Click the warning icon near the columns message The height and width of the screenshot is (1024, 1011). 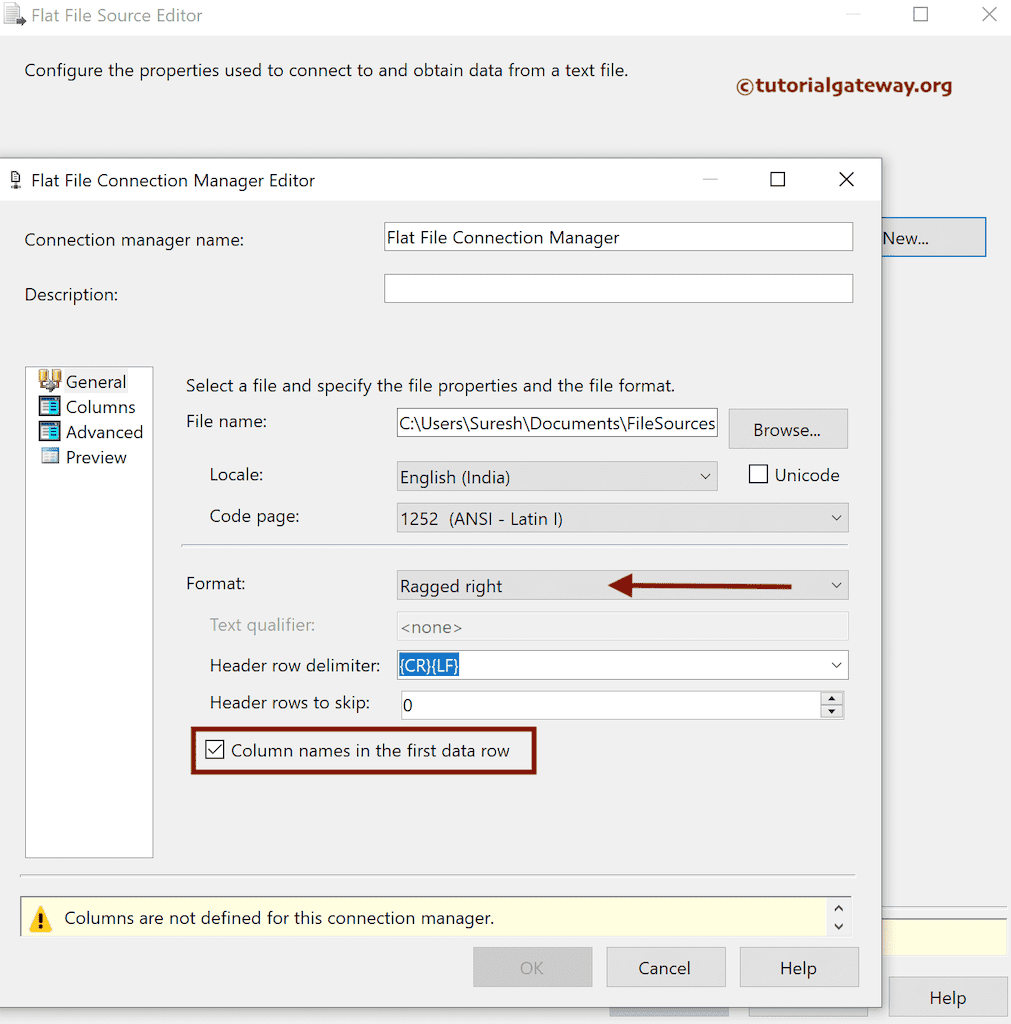pyautogui.click(x=41, y=917)
